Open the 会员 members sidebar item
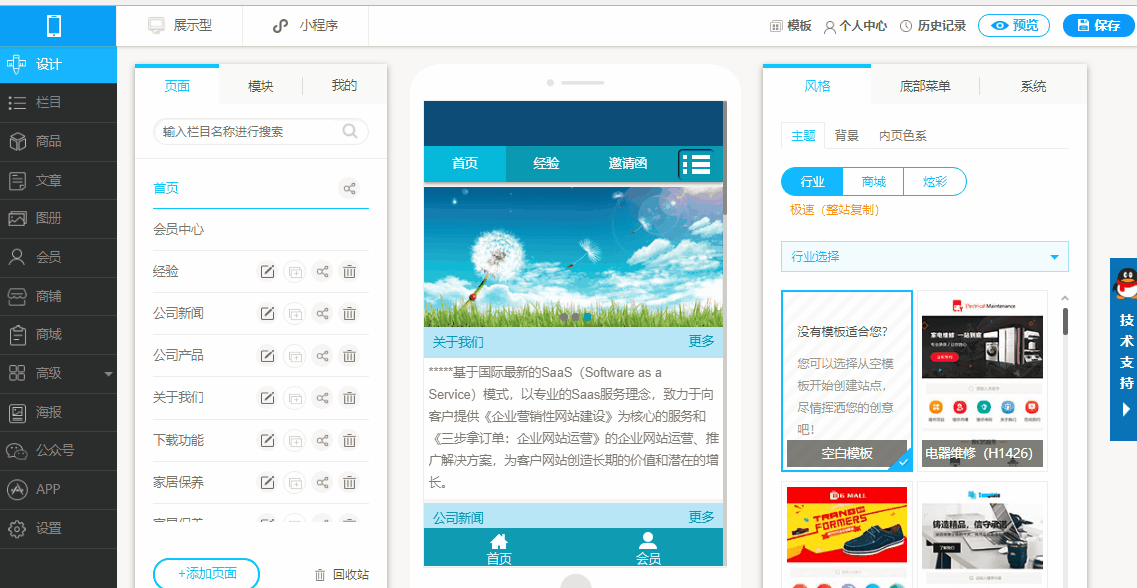 (58, 257)
